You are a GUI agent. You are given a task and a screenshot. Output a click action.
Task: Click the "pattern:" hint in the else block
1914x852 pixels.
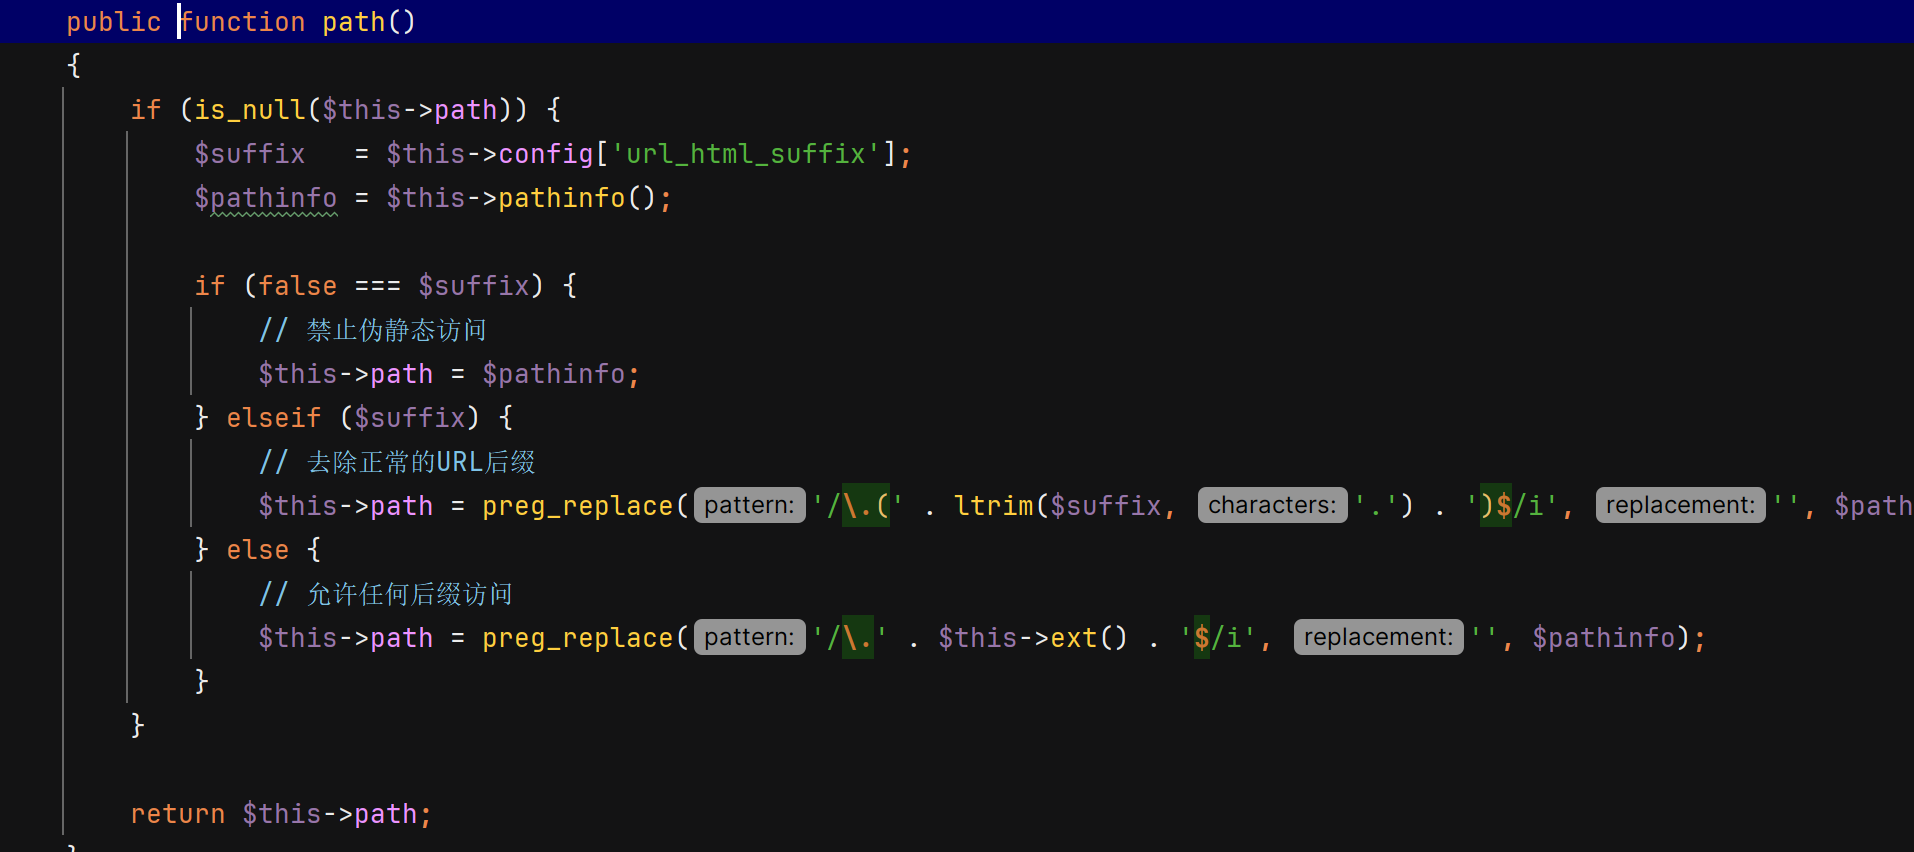[x=749, y=638]
